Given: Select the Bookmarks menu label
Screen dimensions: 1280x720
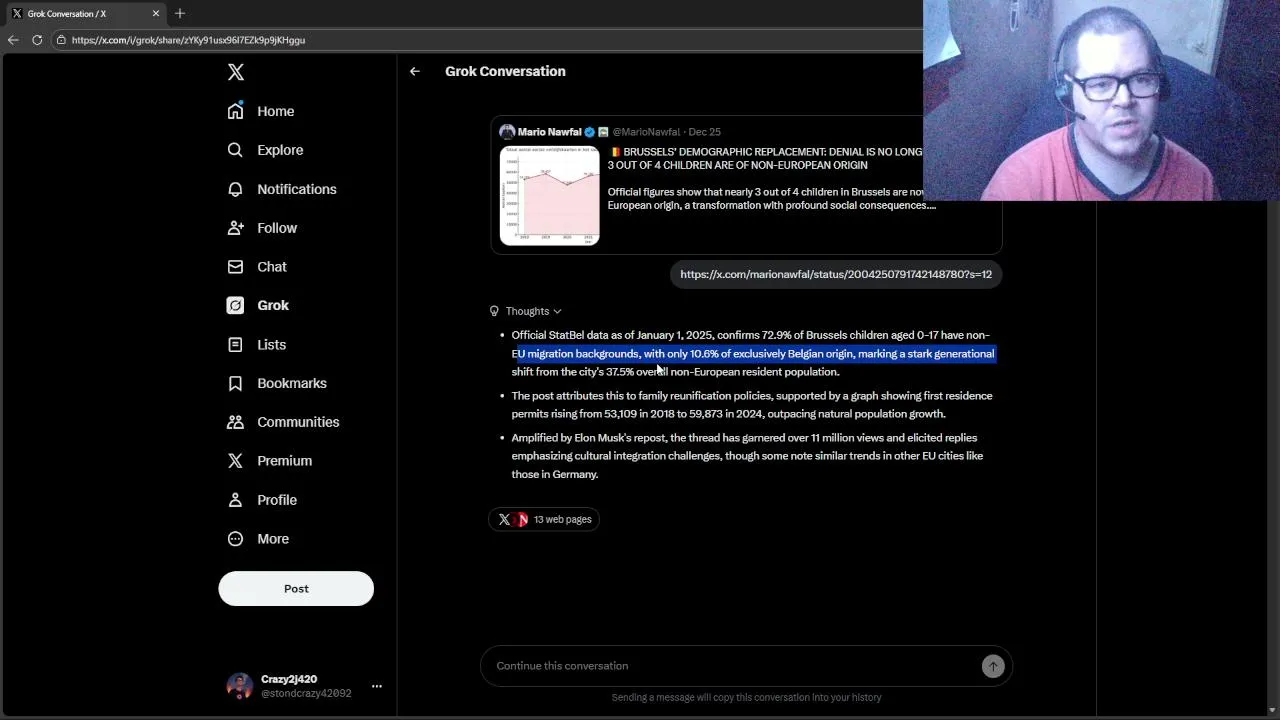Looking at the screenshot, I should (292, 383).
